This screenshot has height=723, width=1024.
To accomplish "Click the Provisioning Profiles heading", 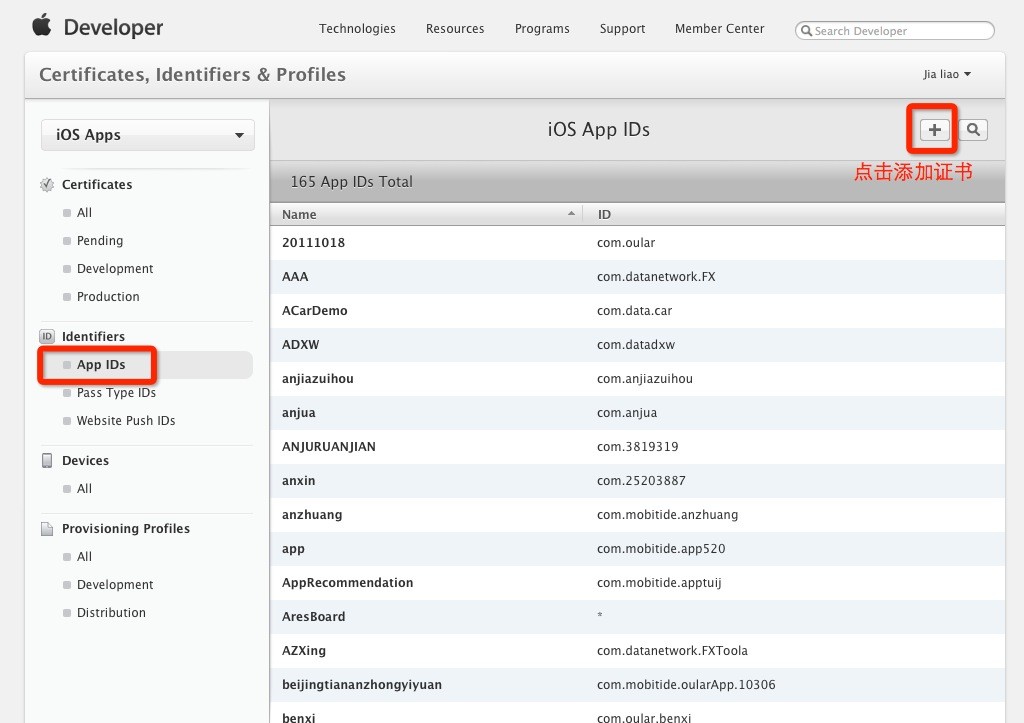I will tap(126, 528).
